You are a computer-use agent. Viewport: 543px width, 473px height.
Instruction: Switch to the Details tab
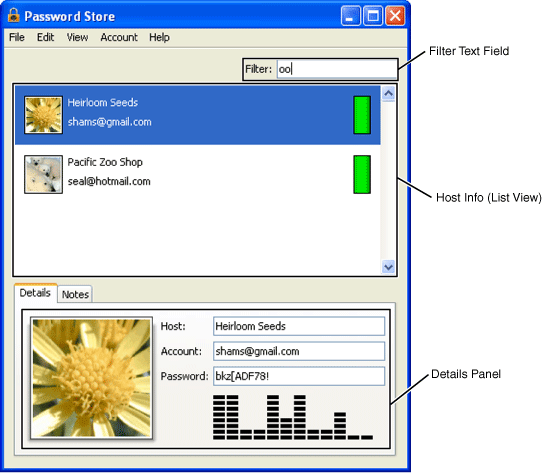coord(35,293)
